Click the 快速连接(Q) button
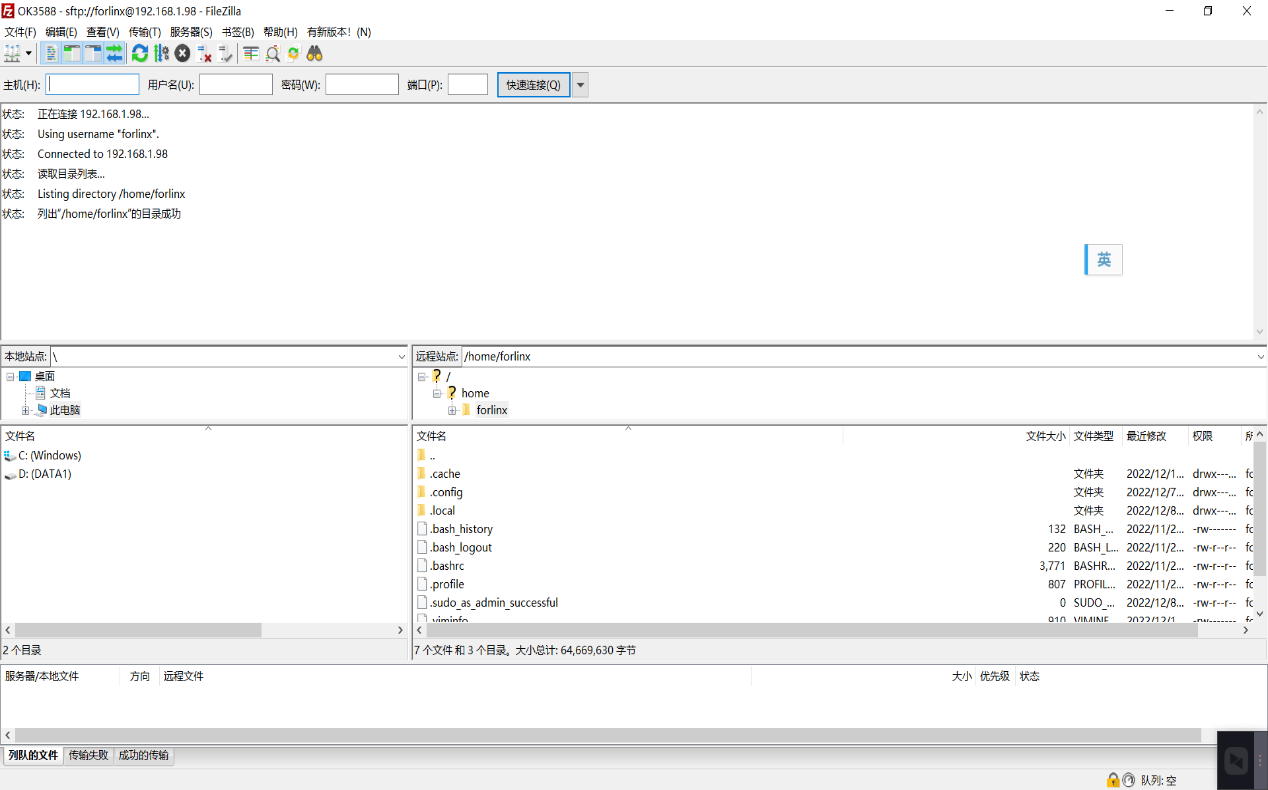 click(x=534, y=85)
